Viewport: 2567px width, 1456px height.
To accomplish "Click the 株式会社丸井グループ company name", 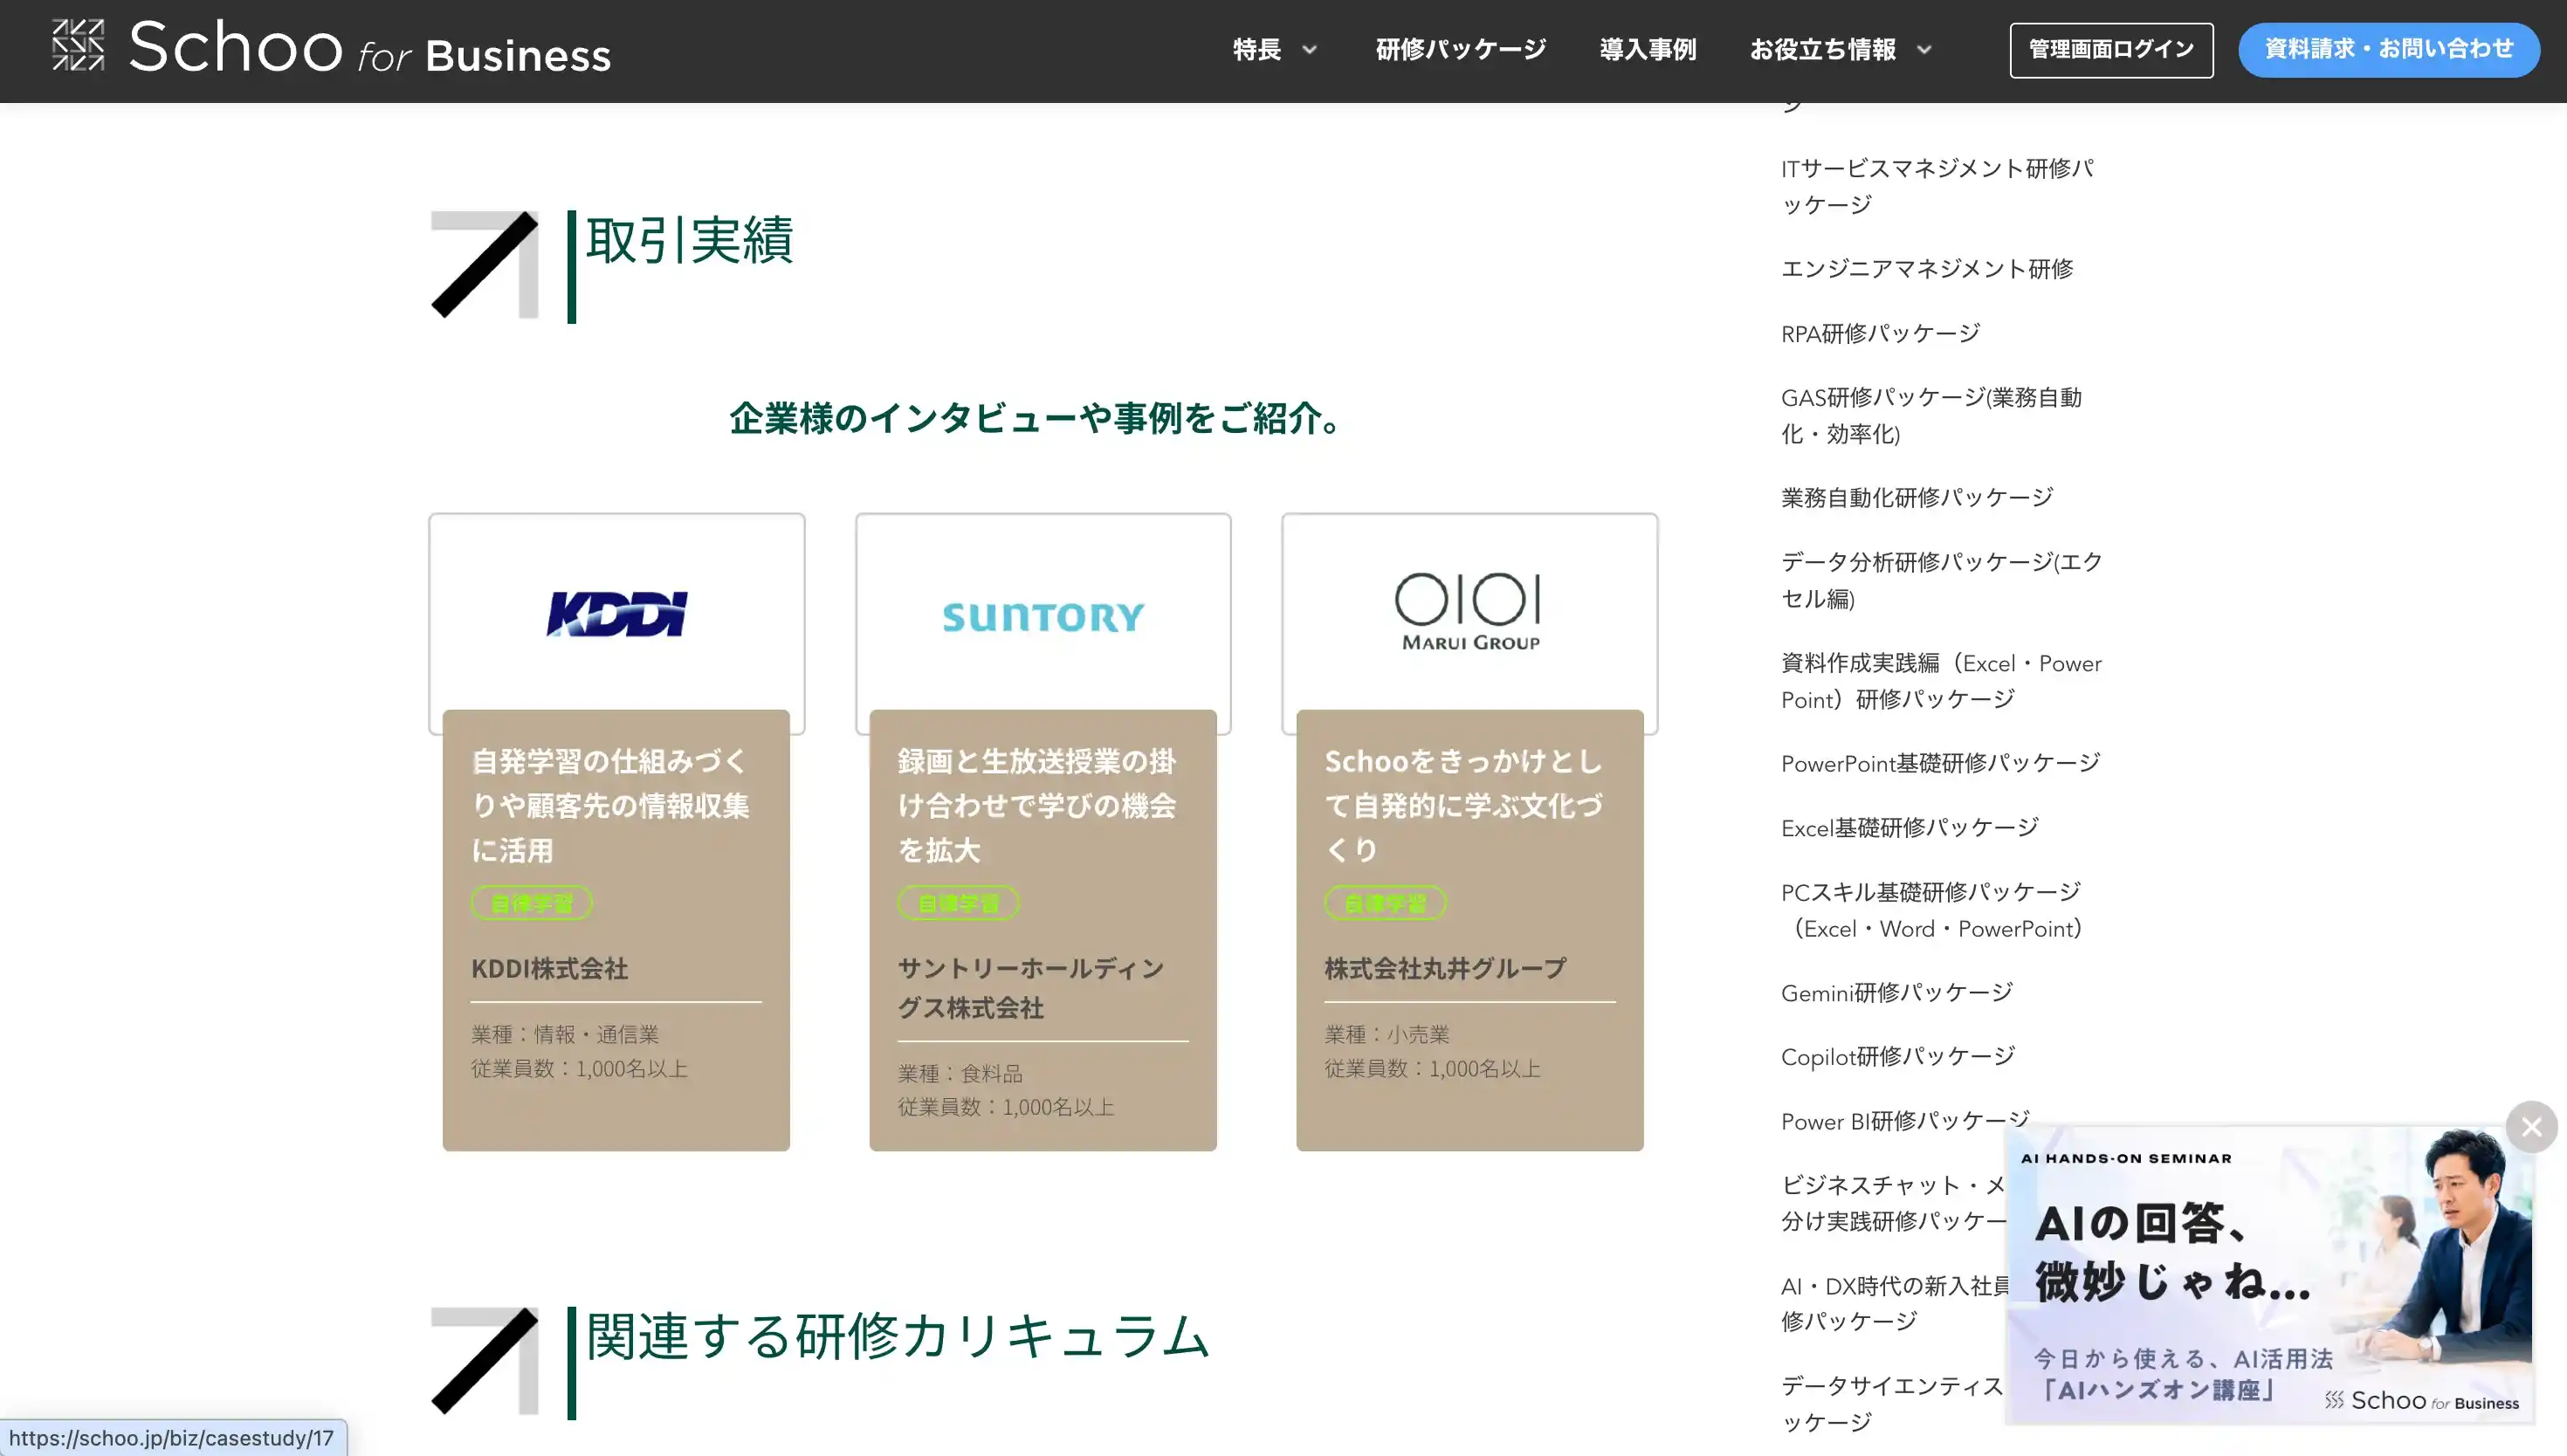I will tap(1446, 968).
